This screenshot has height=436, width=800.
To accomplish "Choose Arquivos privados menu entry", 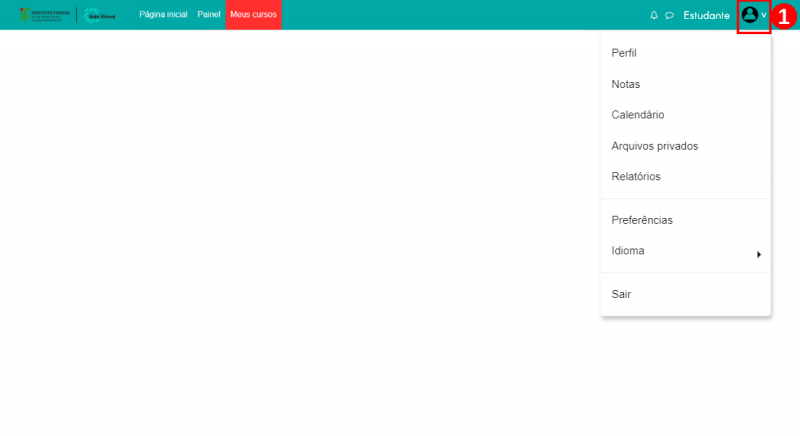I will pyautogui.click(x=686, y=146).
